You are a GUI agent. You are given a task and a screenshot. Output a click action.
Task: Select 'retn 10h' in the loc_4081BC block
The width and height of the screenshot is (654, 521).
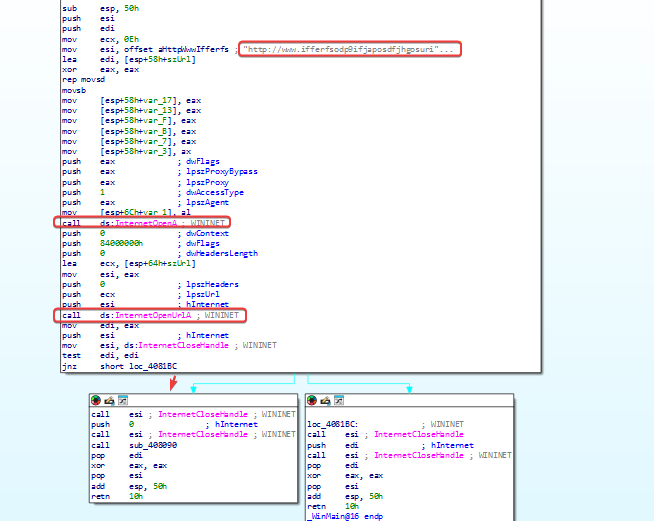(333, 506)
